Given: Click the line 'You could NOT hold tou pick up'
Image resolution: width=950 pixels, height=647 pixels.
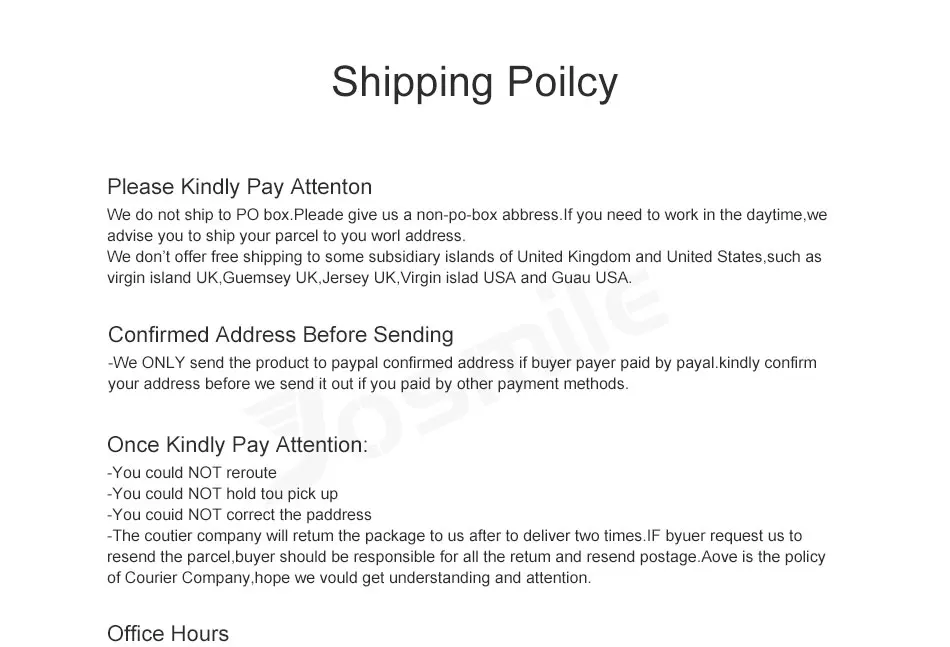Looking at the screenshot, I should tap(222, 494).
